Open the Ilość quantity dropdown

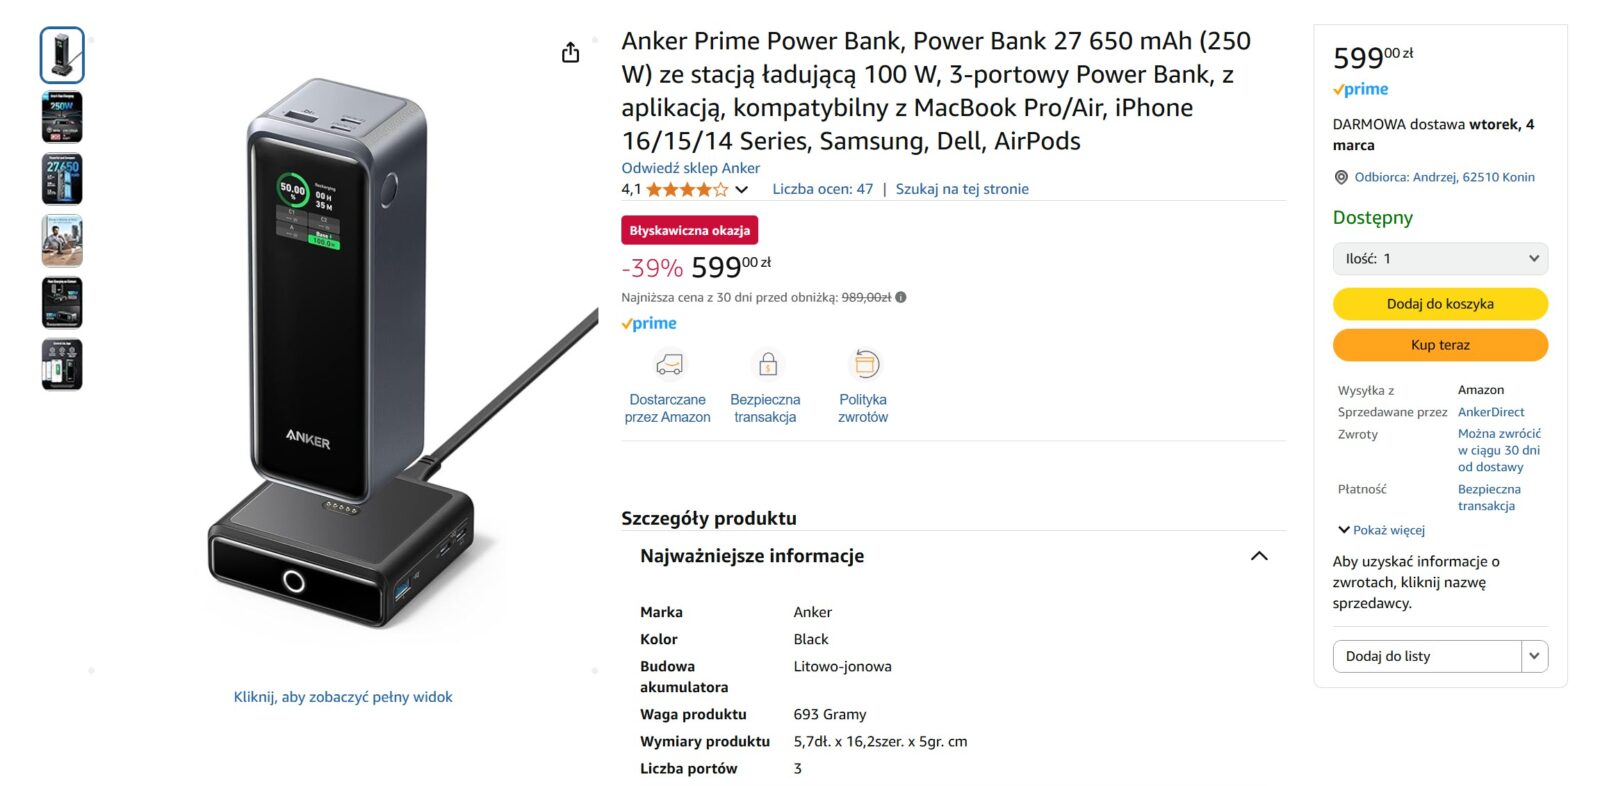pyautogui.click(x=1440, y=259)
